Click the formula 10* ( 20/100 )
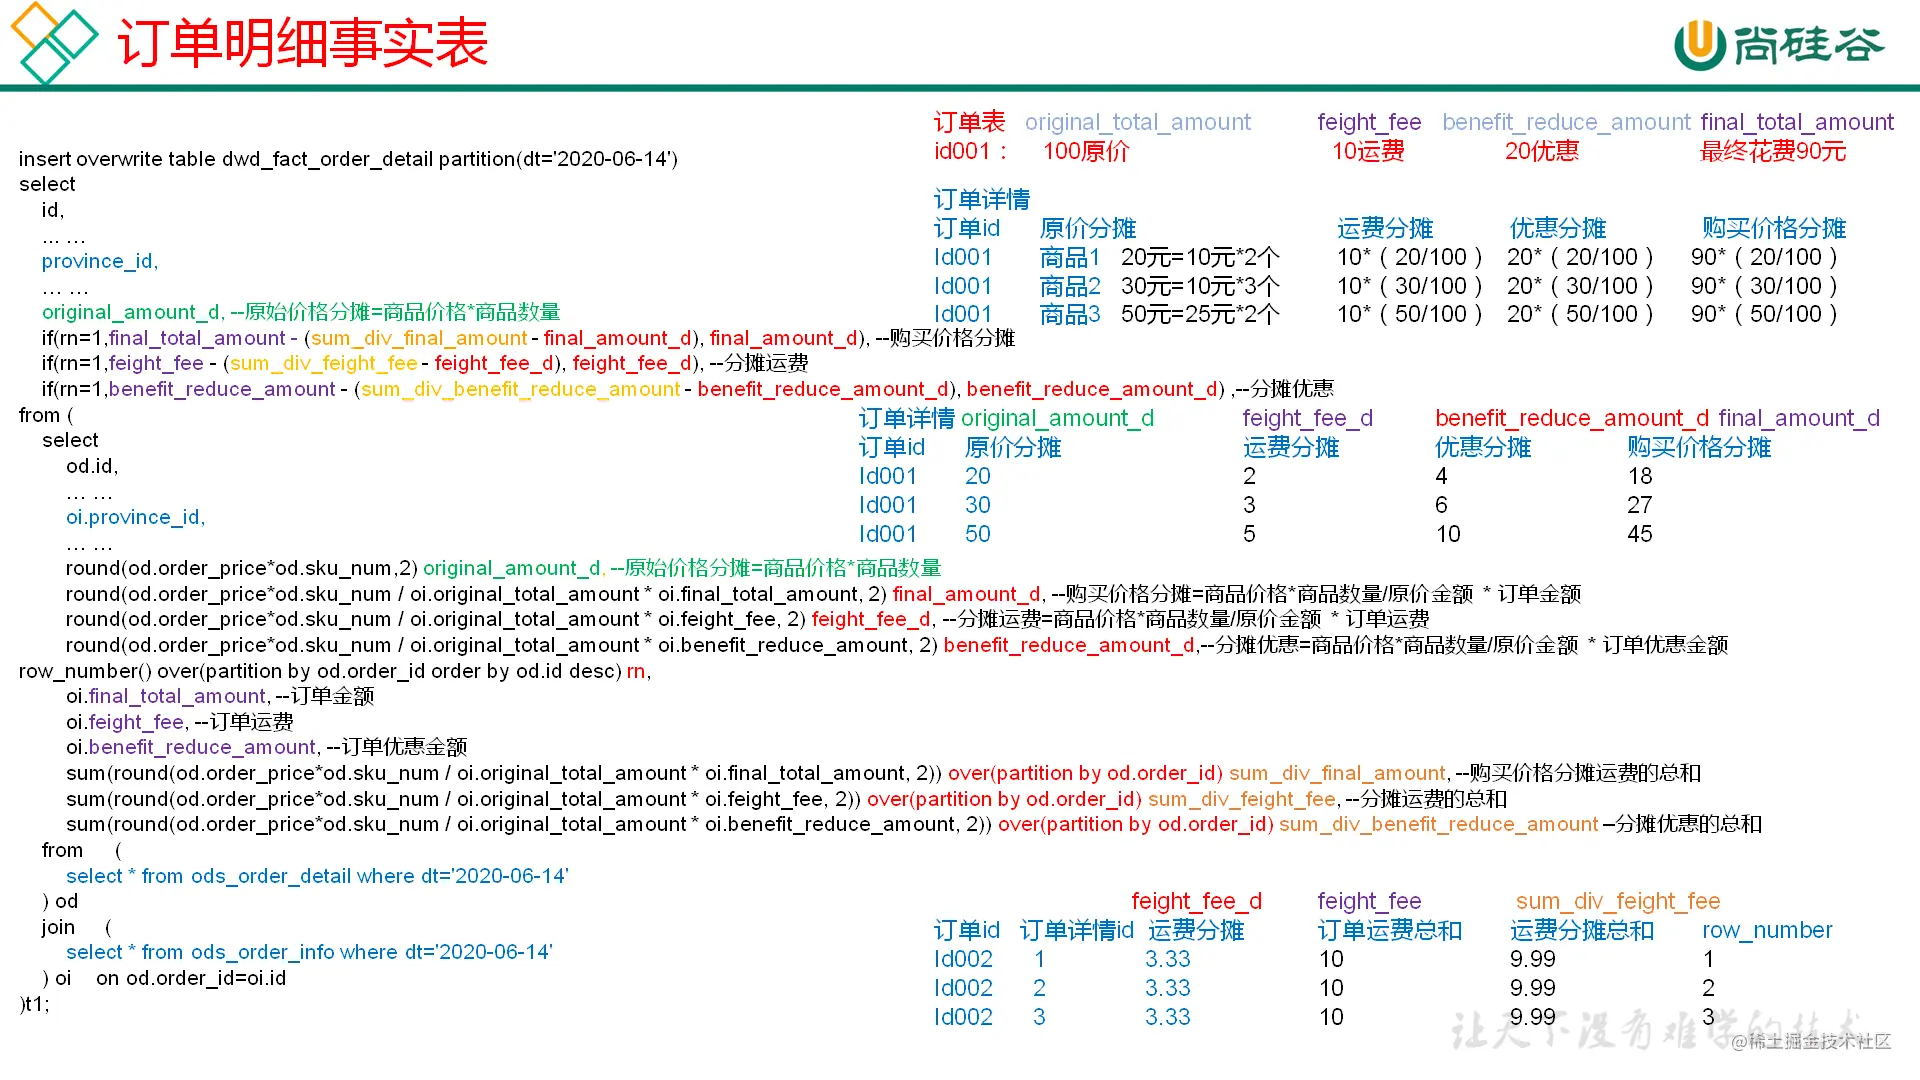The height and width of the screenshot is (1080, 1920). tap(1410, 257)
